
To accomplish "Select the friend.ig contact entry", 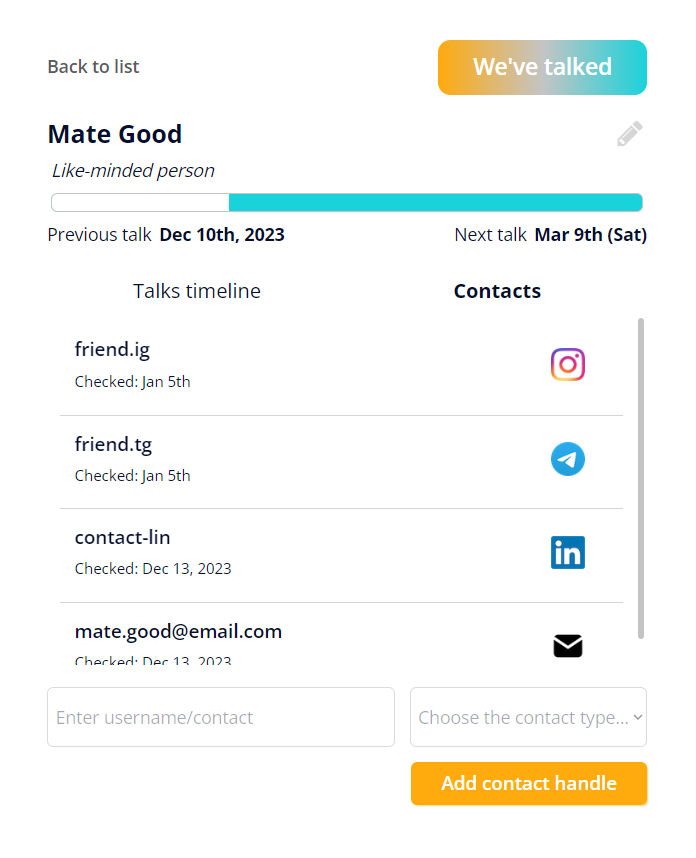I will 112,350.
